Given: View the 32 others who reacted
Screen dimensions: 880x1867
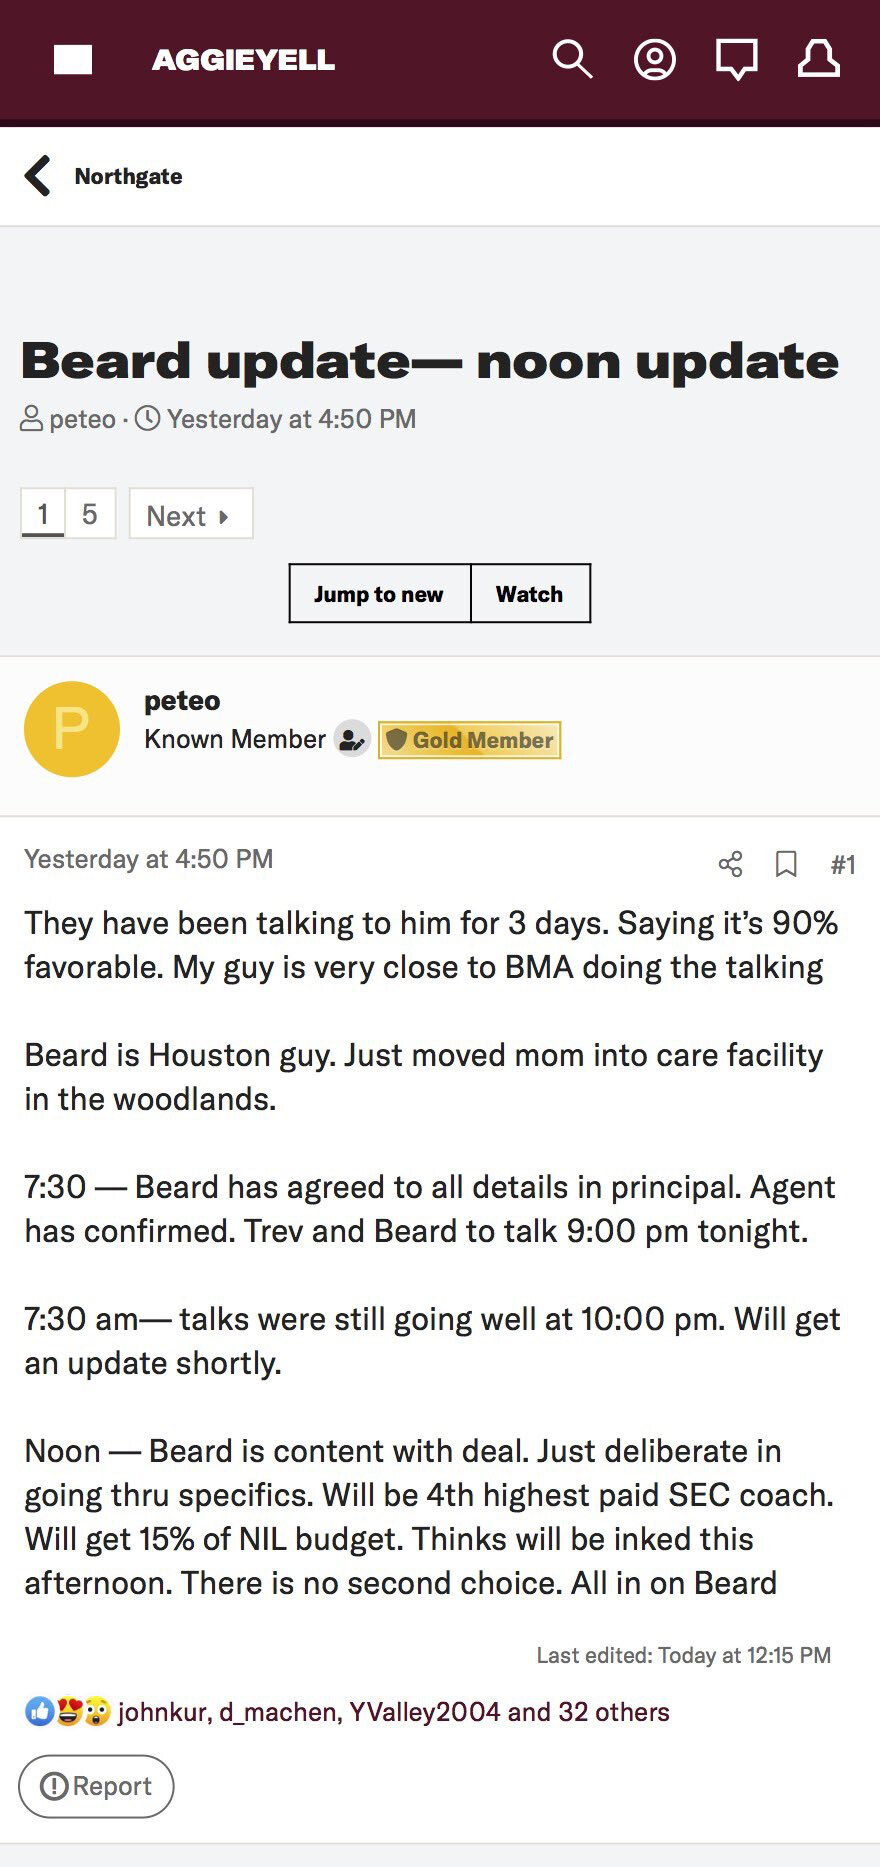Looking at the screenshot, I should 613,1712.
